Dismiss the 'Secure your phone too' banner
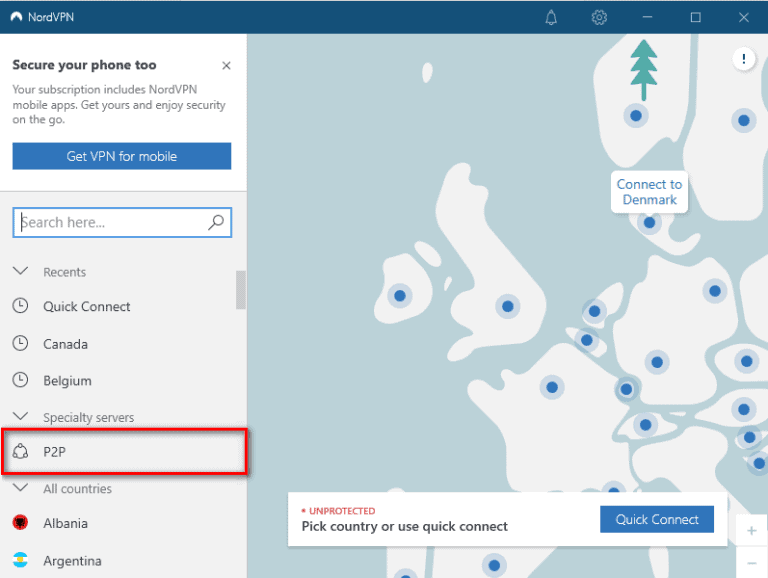The image size is (768, 578). coord(226,66)
